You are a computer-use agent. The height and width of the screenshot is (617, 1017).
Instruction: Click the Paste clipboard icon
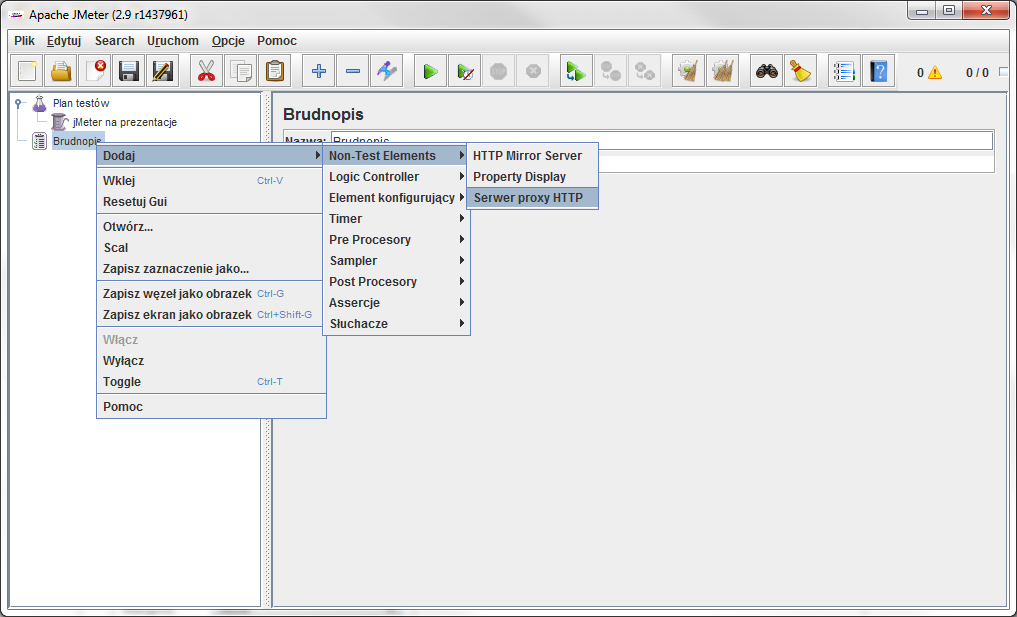click(274, 71)
